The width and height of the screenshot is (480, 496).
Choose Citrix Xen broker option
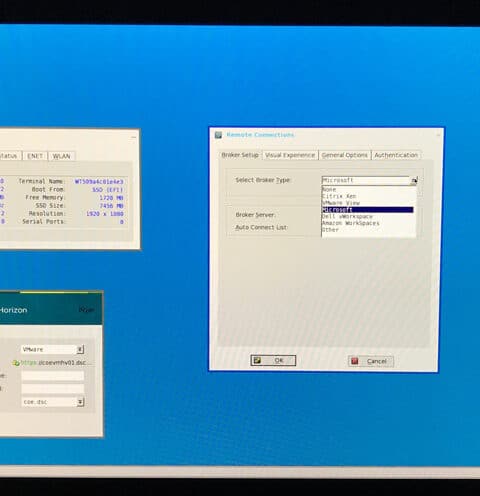tap(339, 196)
